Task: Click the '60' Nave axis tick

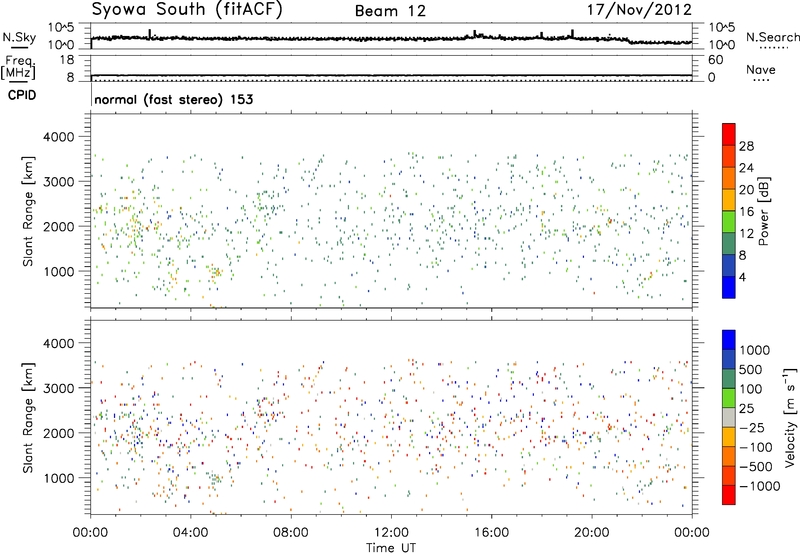Action: point(715,60)
